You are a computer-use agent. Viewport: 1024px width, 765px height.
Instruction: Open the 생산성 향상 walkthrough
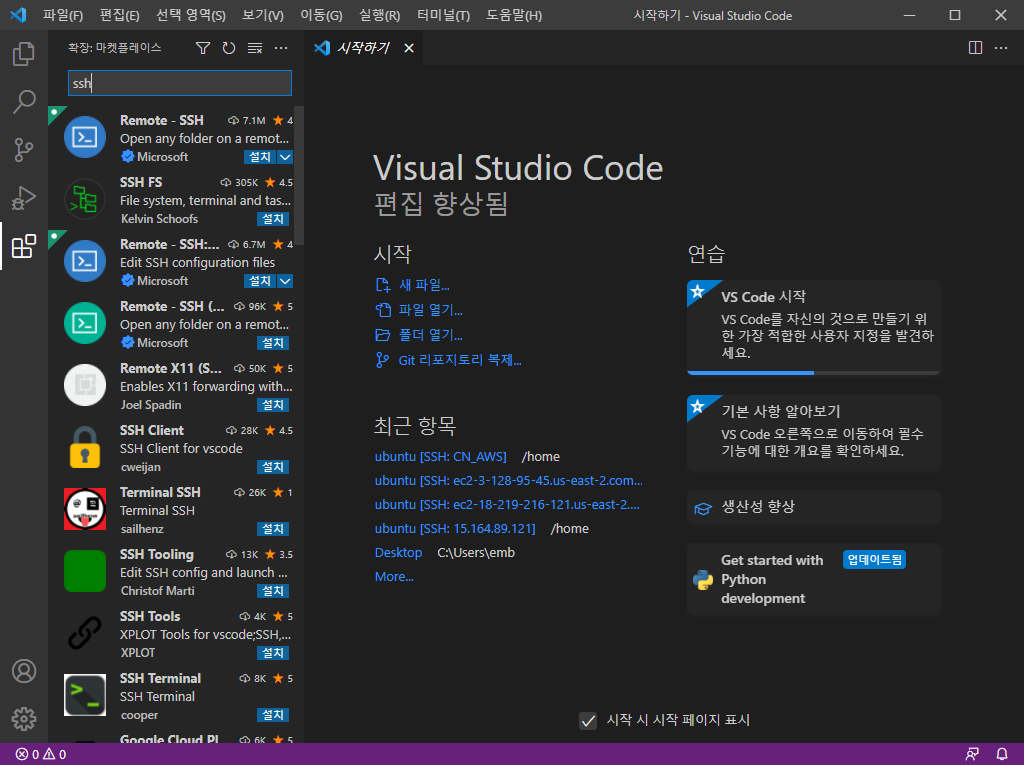click(x=814, y=507)
